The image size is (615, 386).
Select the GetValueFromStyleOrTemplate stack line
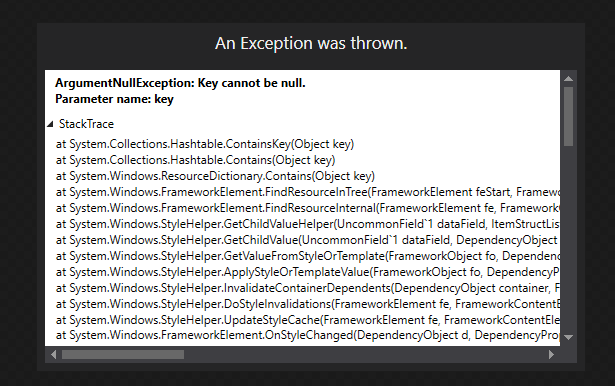(x=308, y=256)
